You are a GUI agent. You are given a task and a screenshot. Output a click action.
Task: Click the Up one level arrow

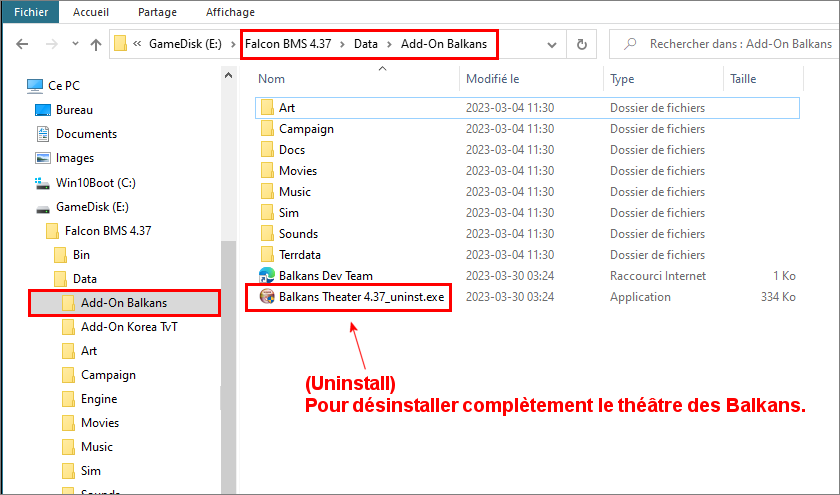click(x=96, y=45)
